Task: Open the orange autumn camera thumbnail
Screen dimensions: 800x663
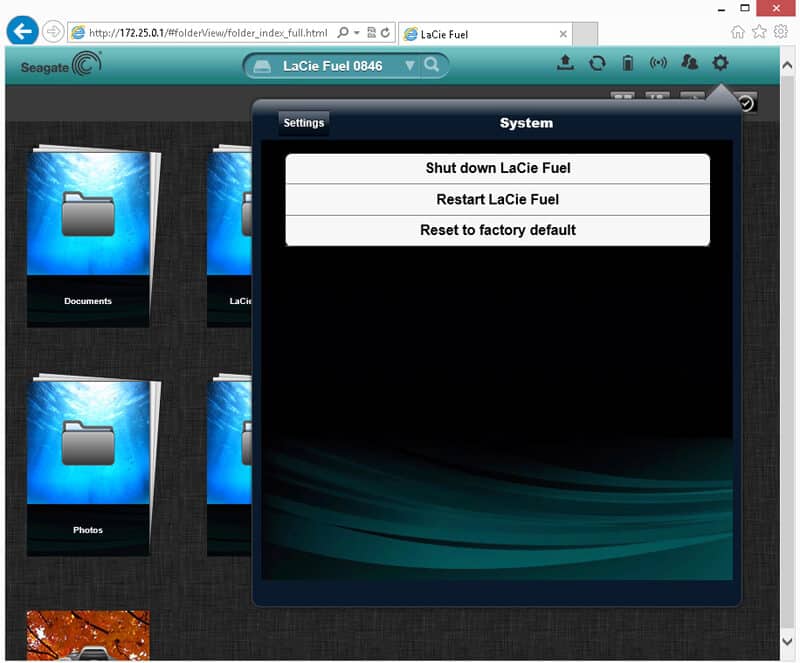Action: coord(88,635)
